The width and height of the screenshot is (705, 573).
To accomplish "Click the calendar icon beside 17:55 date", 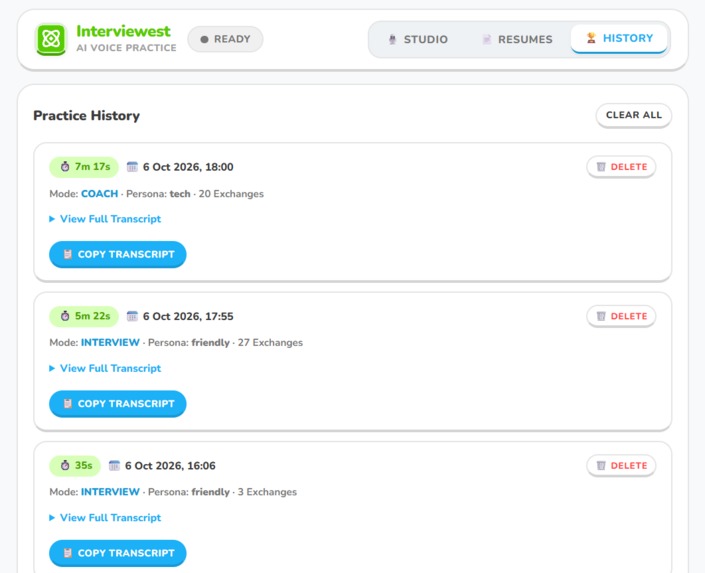I will click(132, 316).
